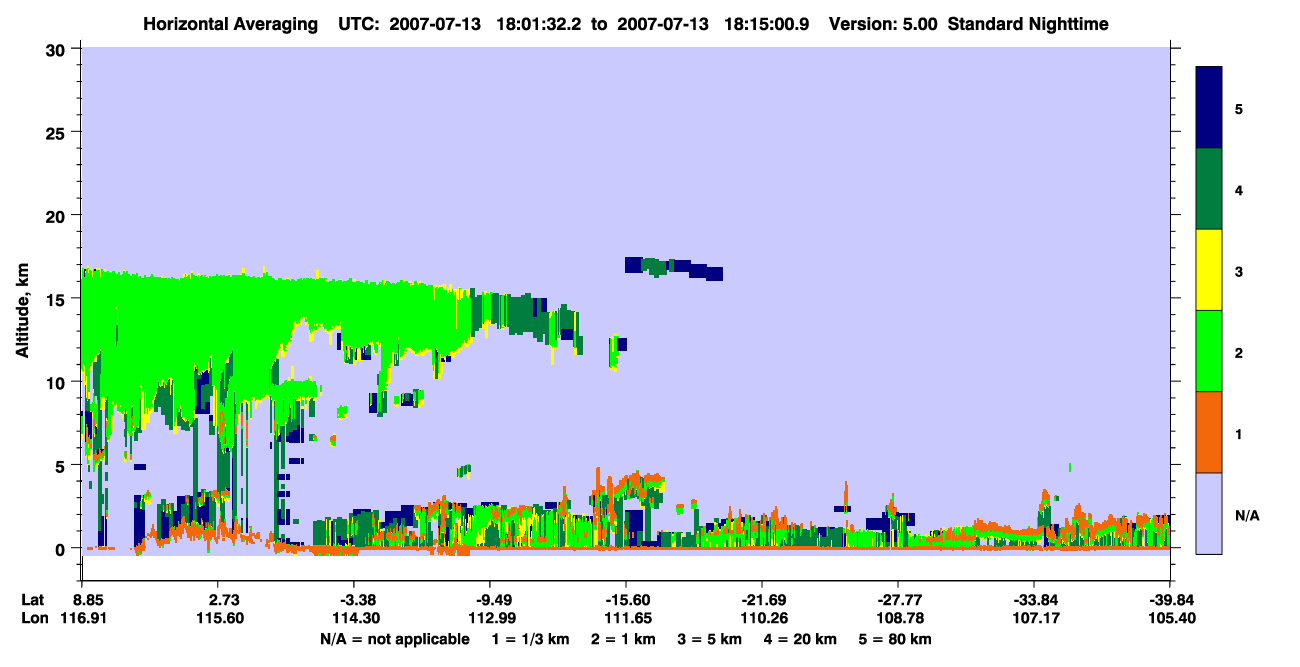Click 'Version: 5.00' in the title
This screenshot has height=667, width=1300.
883,23
